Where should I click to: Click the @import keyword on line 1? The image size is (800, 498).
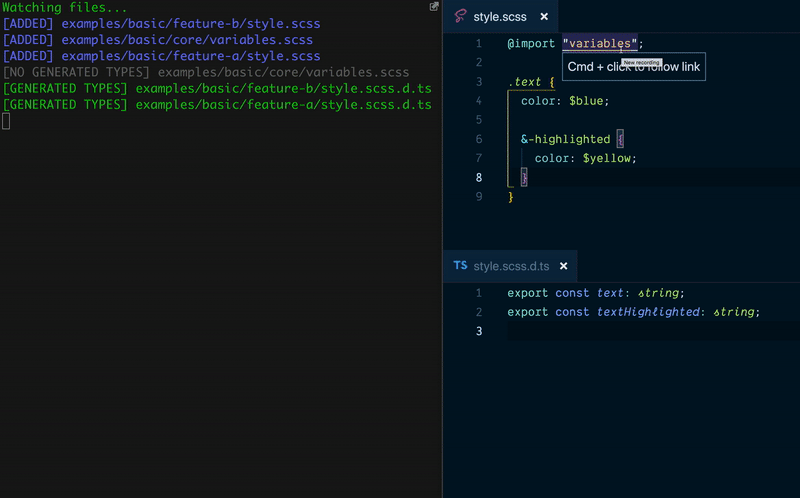[x=531, y=44]
